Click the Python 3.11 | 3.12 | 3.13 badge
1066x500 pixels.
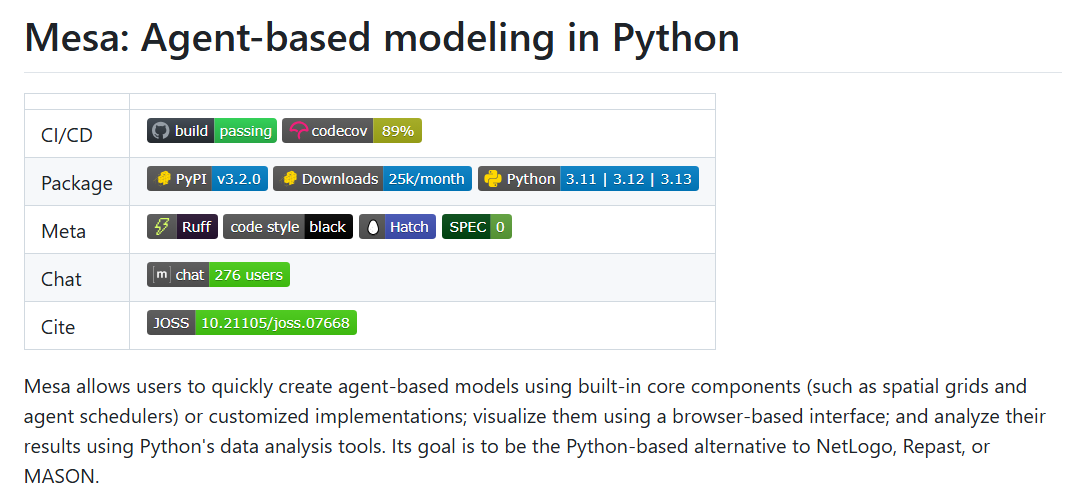click(x=588, y=179)
